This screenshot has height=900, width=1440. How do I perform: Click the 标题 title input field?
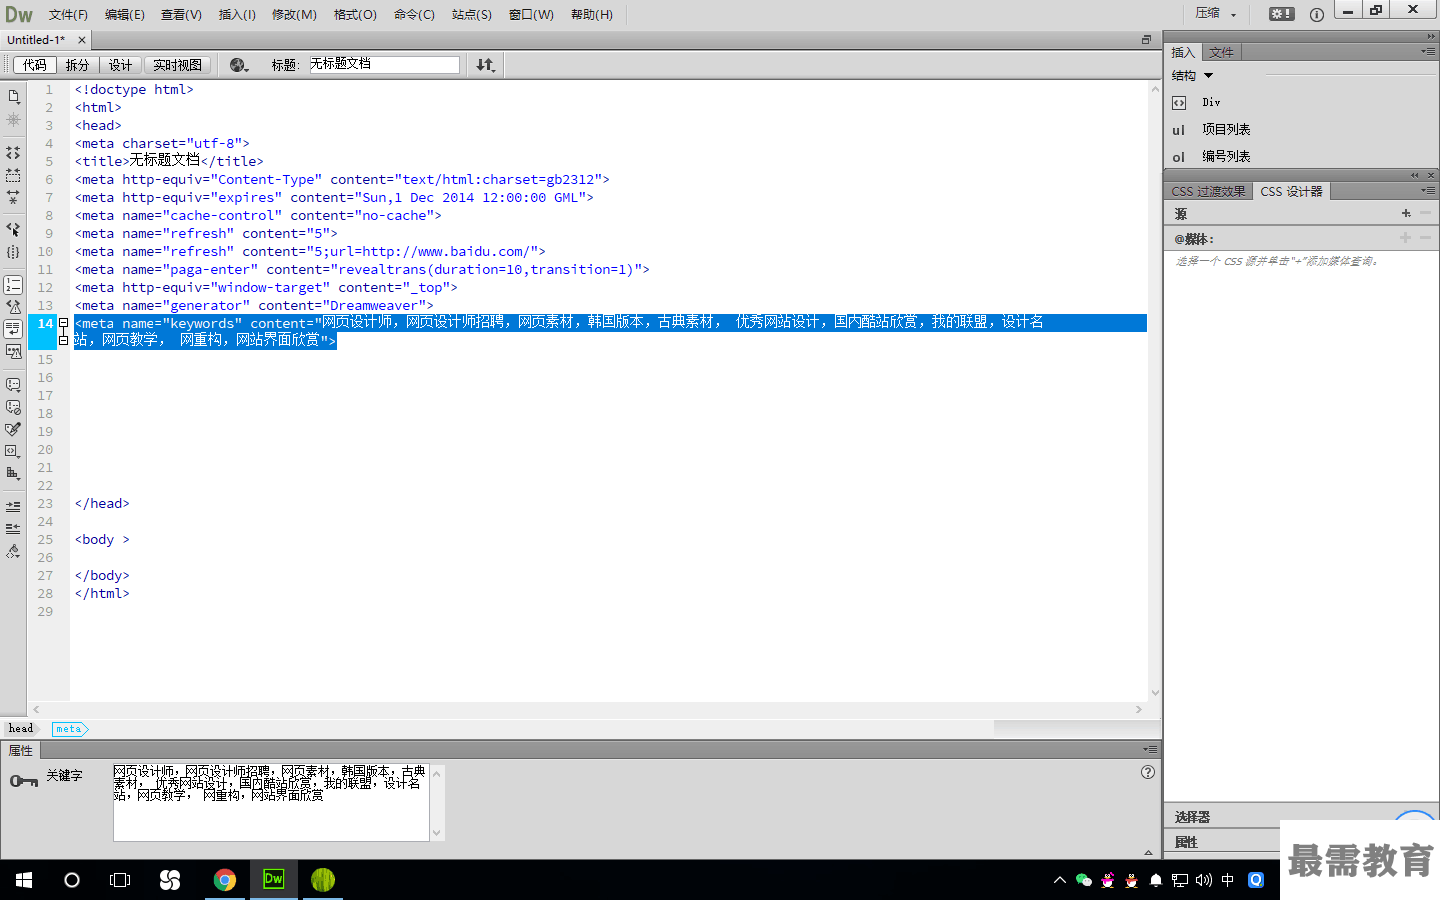coord(384,64)
